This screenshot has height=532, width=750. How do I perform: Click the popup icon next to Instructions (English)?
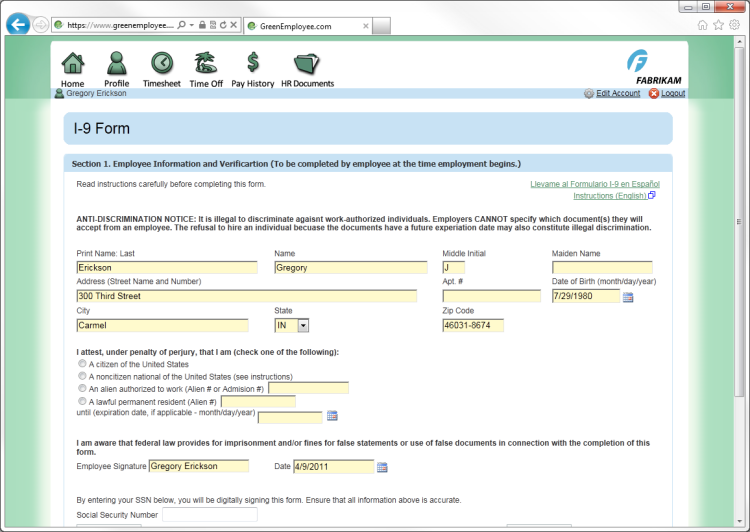[651, 195]
